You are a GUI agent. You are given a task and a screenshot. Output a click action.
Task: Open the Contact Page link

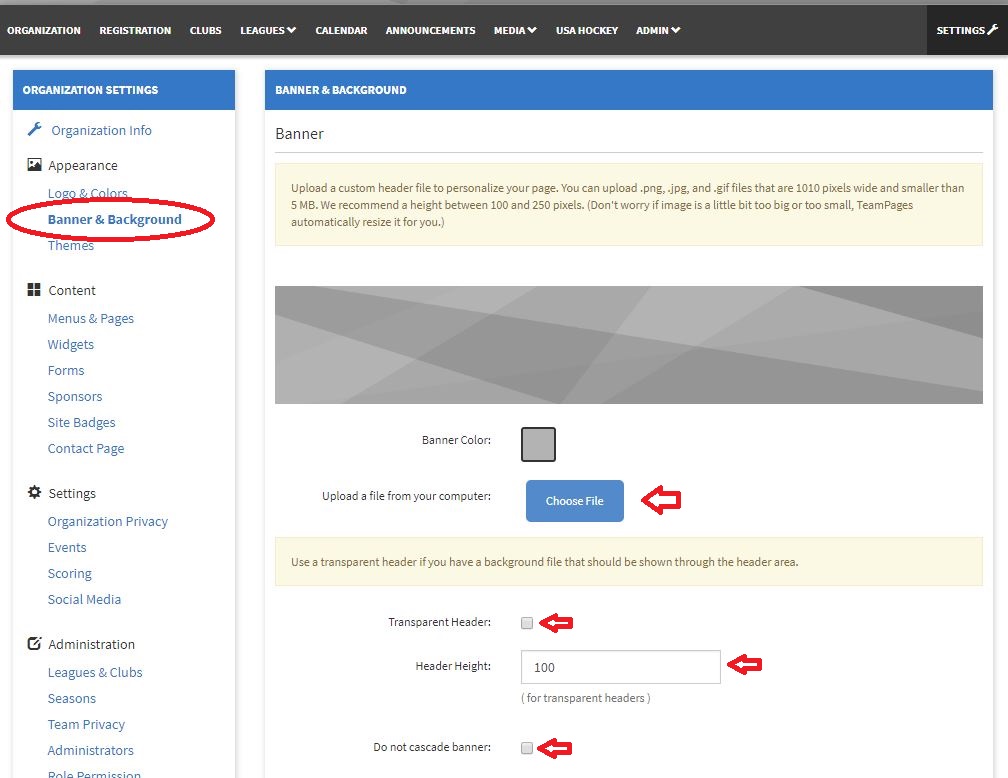click(x=86, y=448)
